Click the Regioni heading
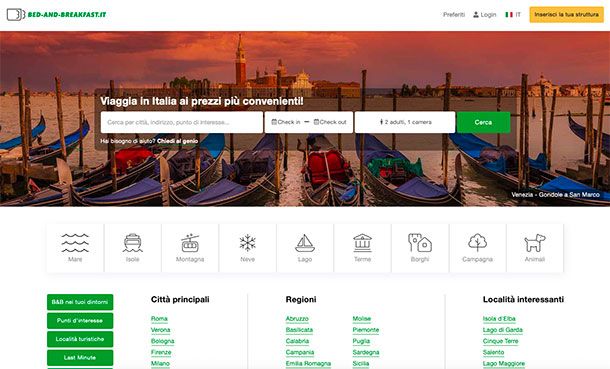 coord(301,299)
